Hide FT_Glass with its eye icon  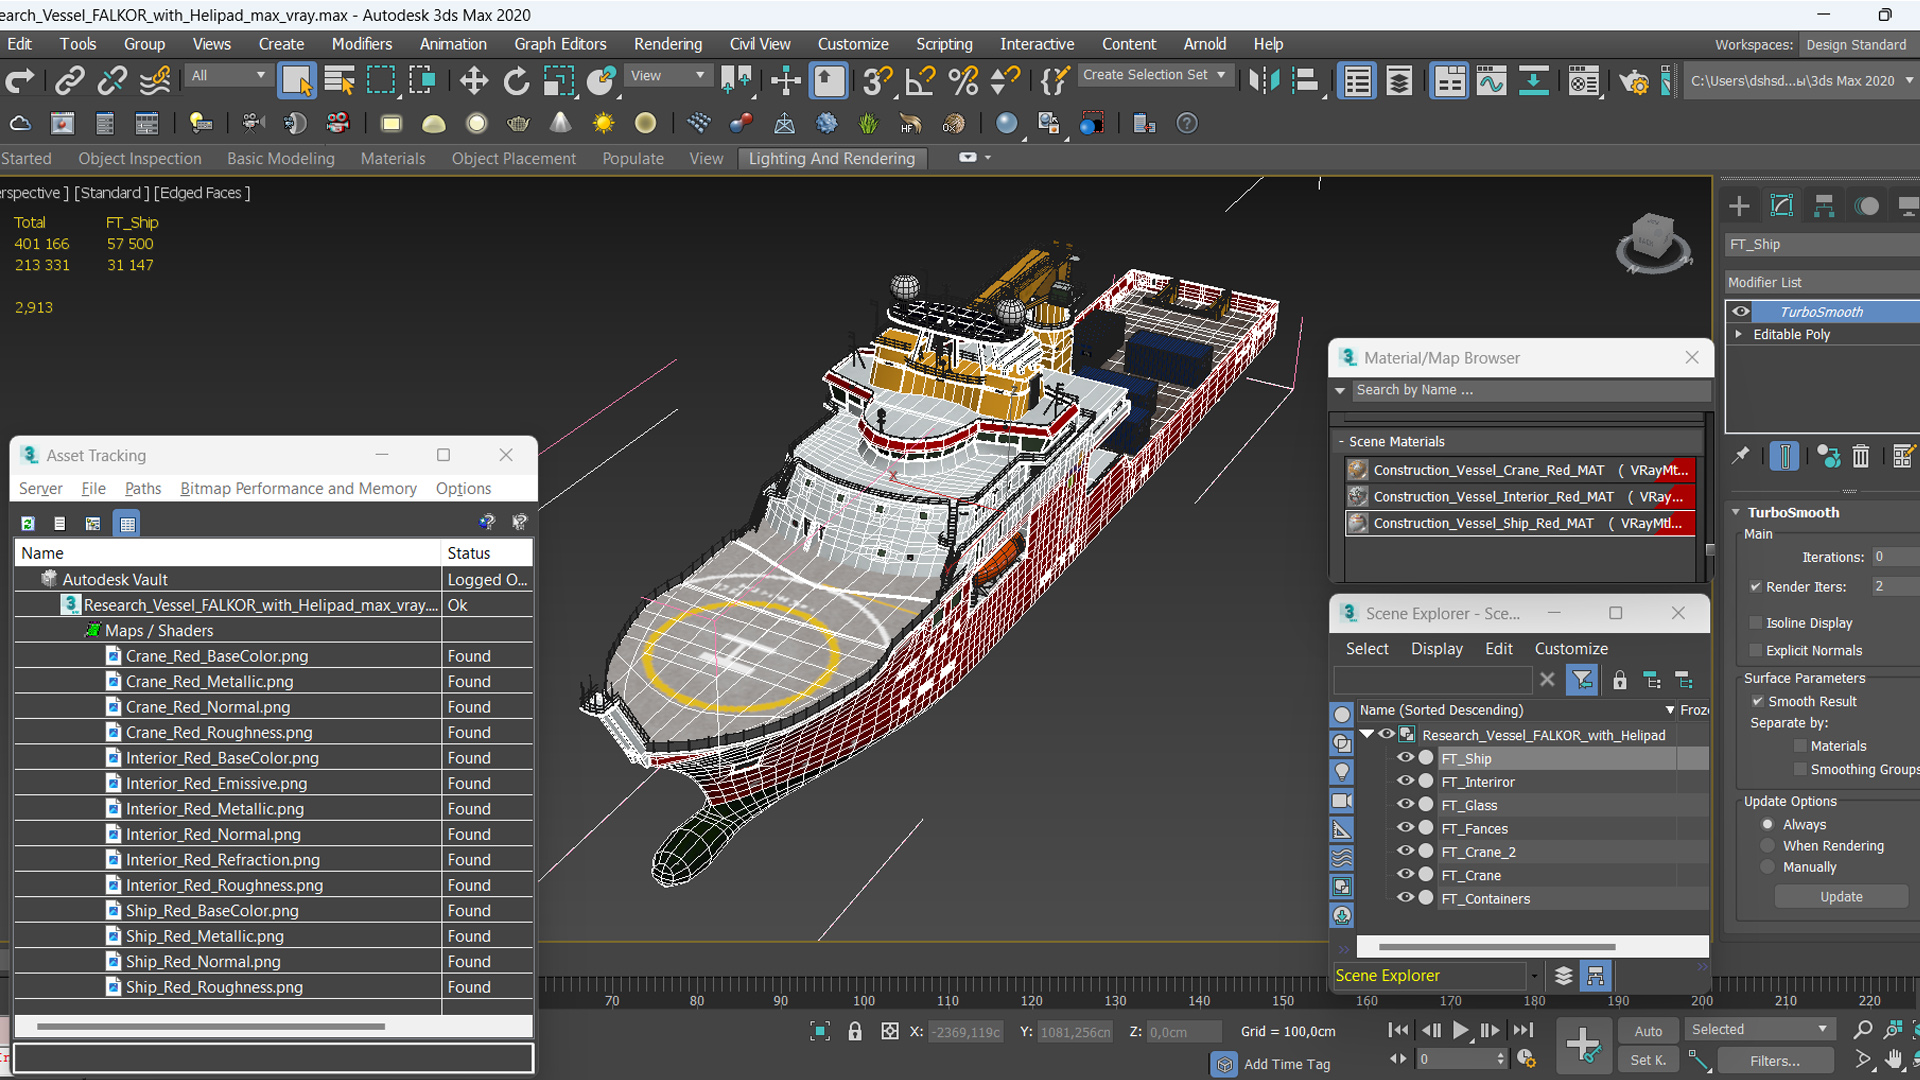tap(1405, 804)
